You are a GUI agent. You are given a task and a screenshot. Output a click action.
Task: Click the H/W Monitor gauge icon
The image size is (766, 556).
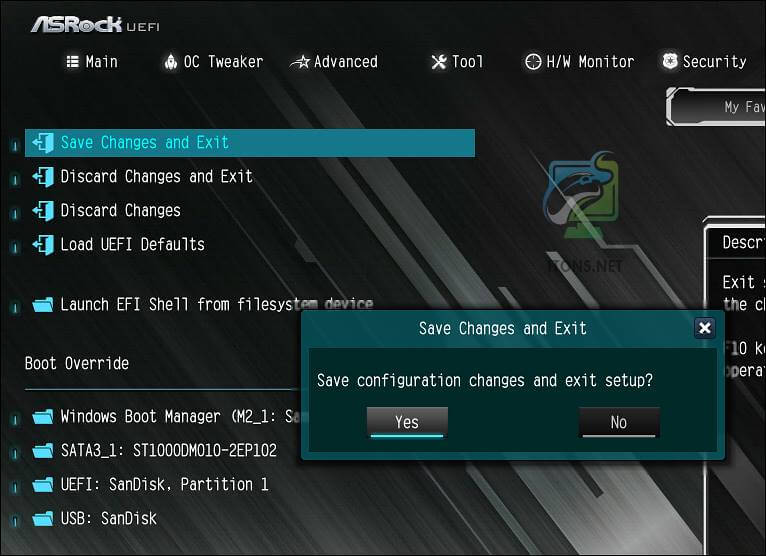(x=533, y=62)
